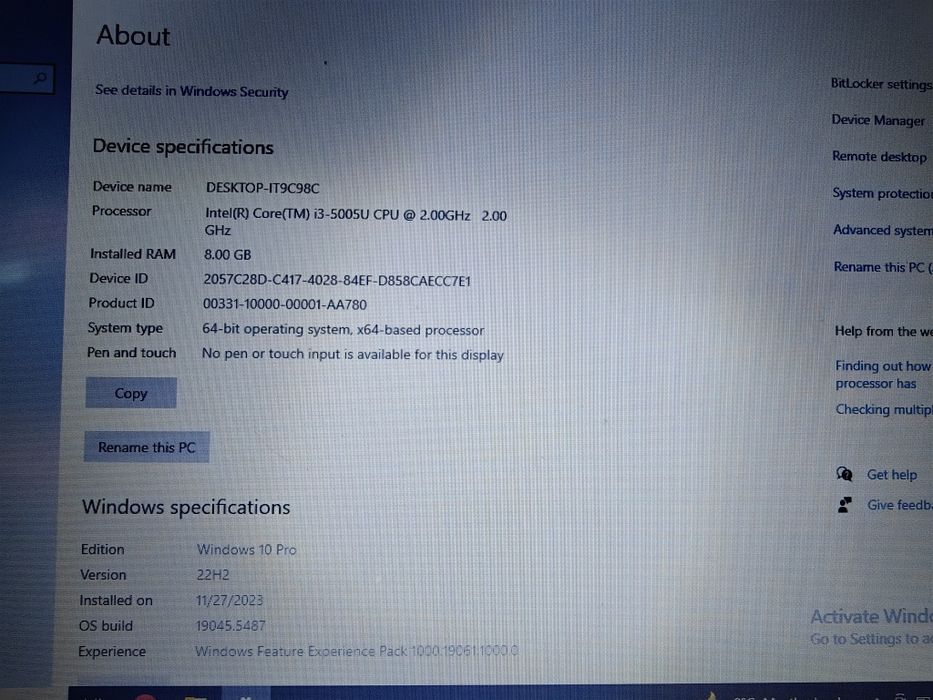Click the Give feedback person icon
Screen dimensions: 933x700
844,505
